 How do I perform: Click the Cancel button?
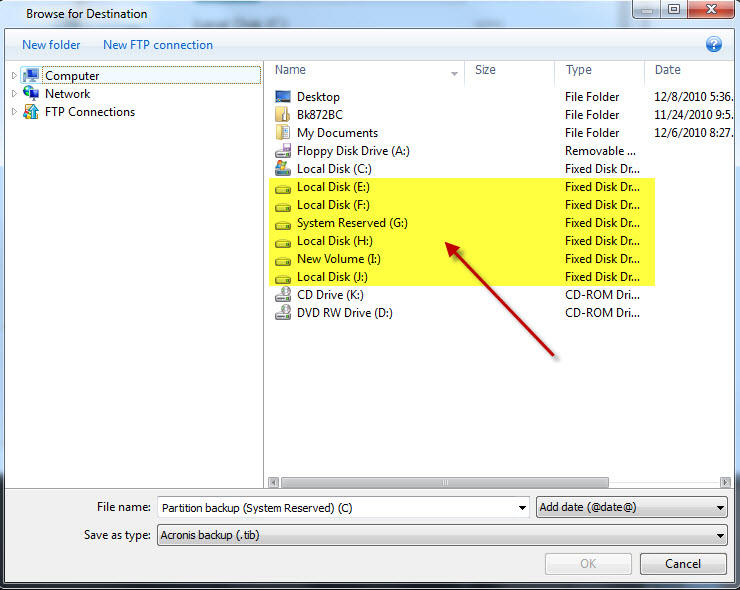pyautogui.click(x=683, y=564)
